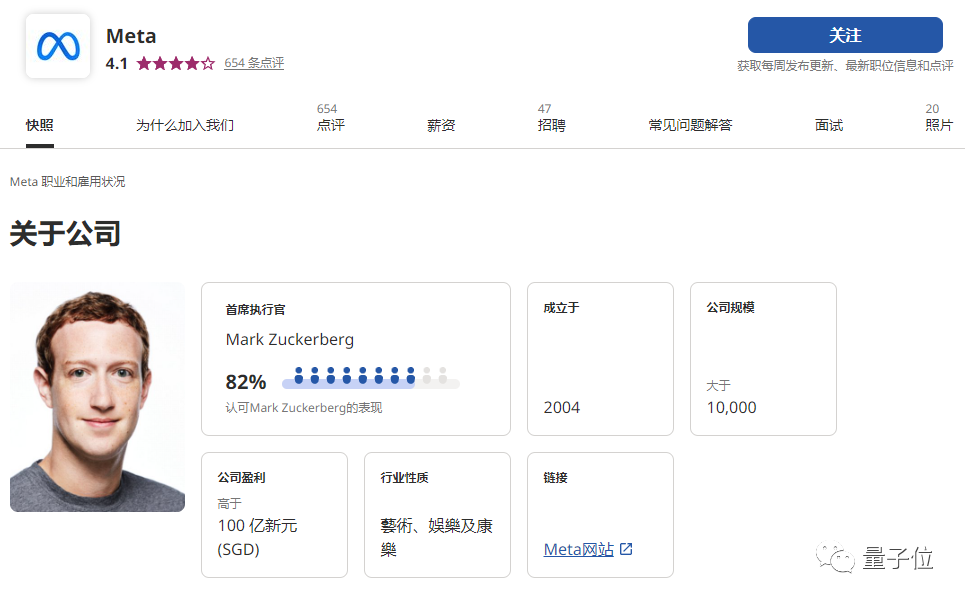Select the 为什么加入我们 tab

click(x=184, y=124)
